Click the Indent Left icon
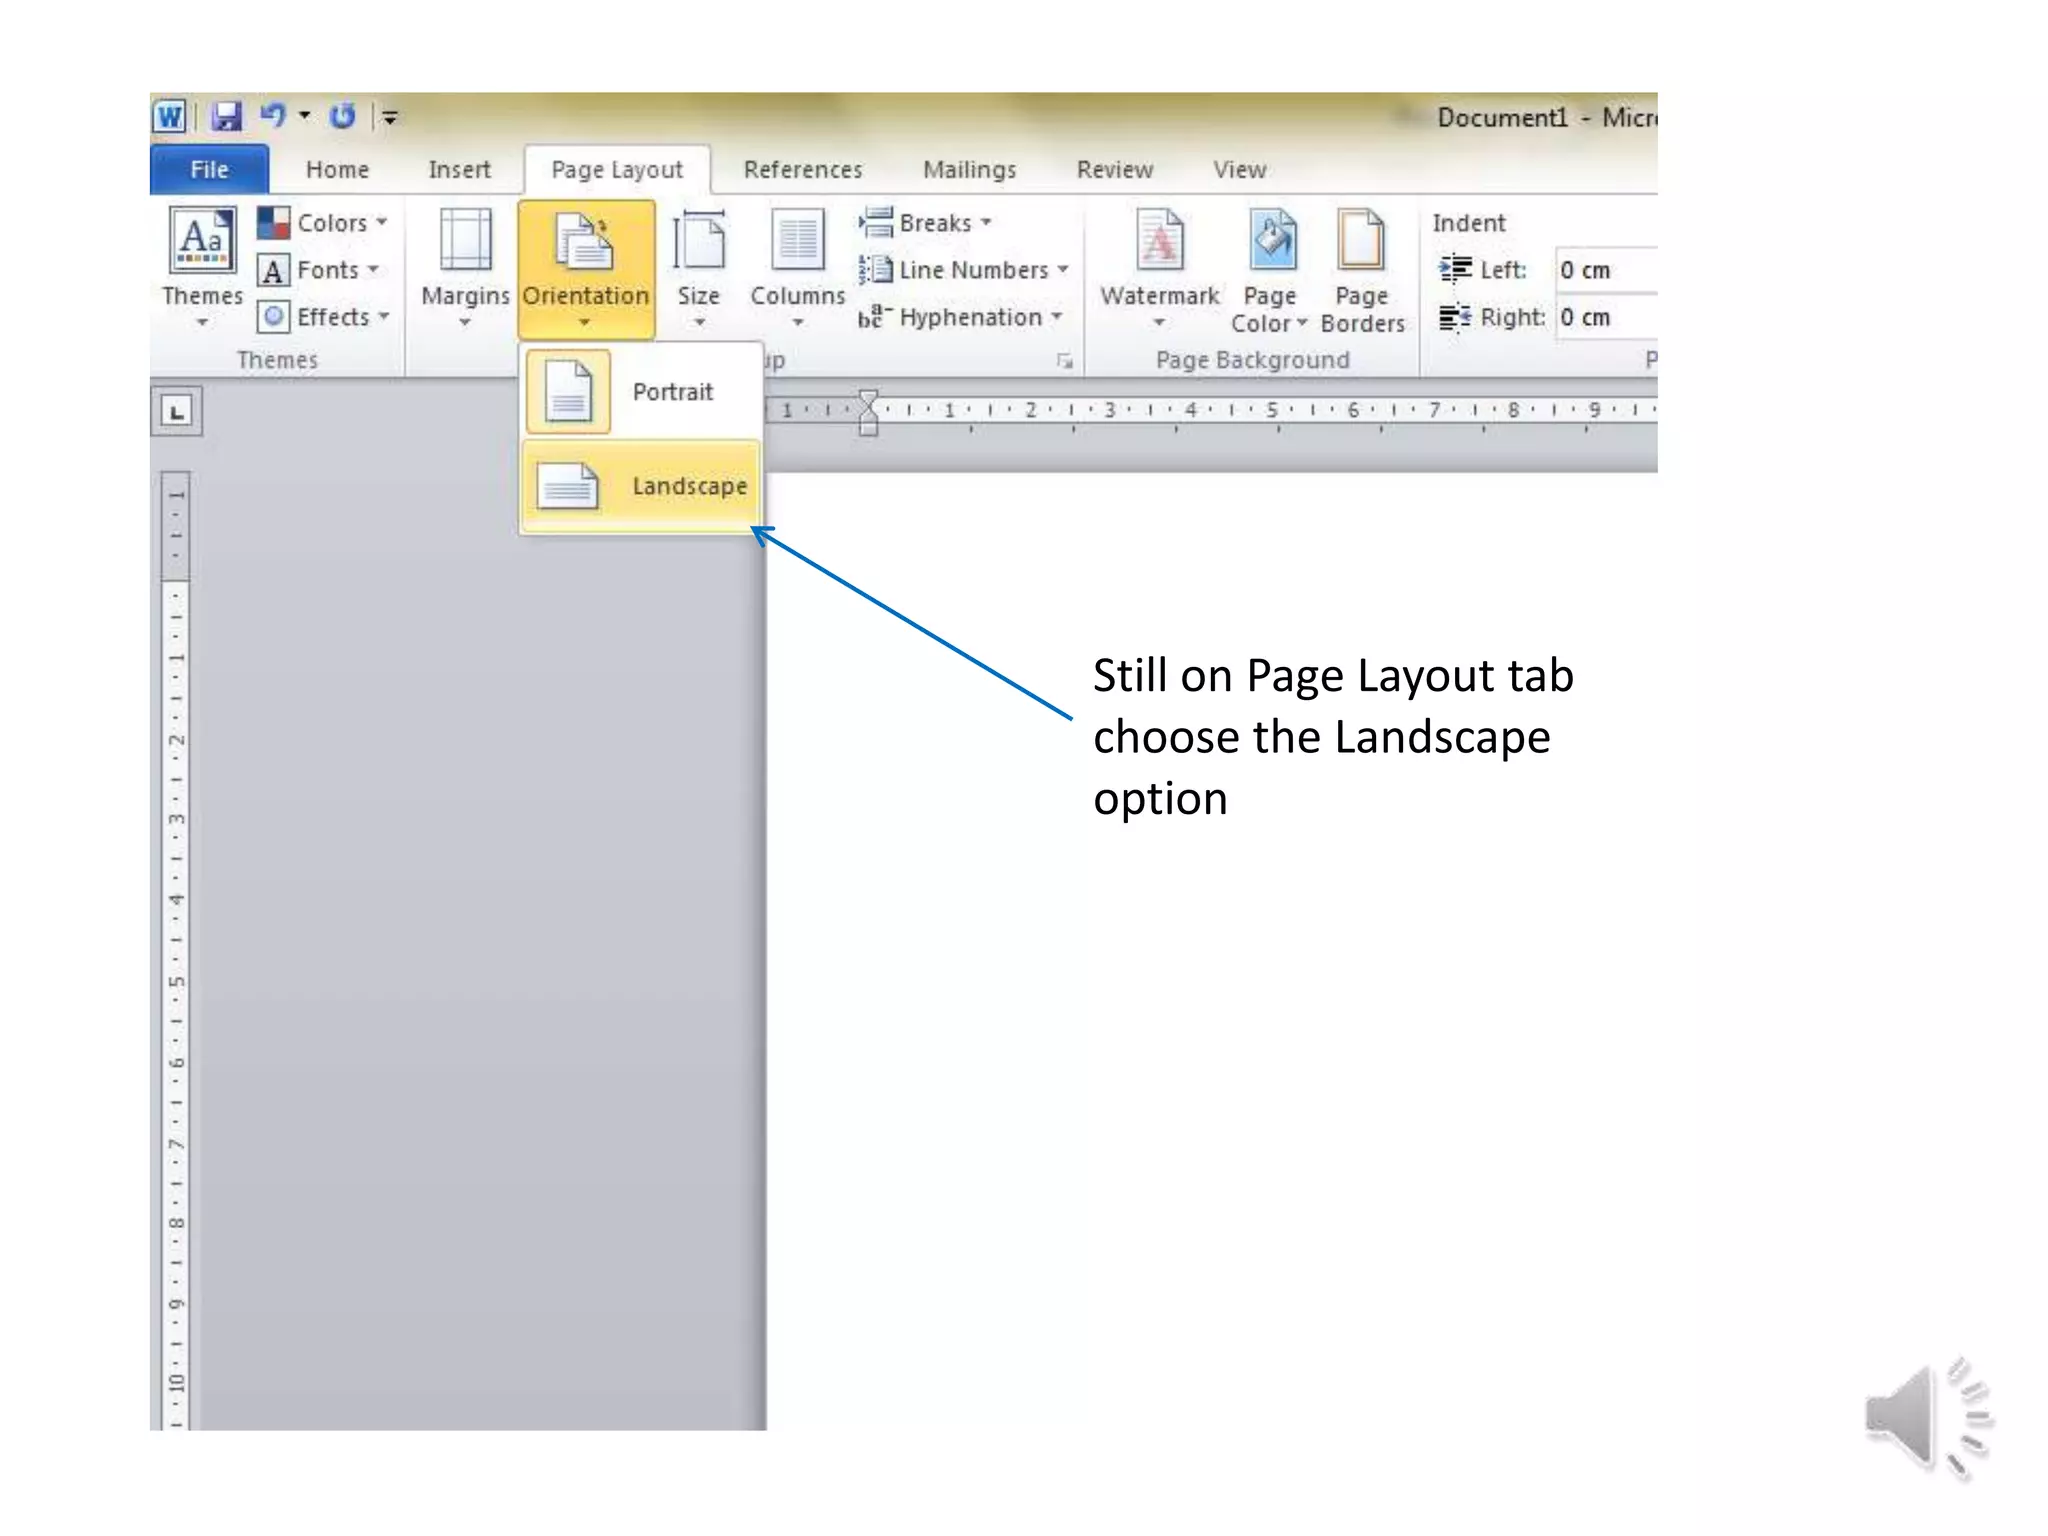Image resolution: width=2048 pixels, height=1536 pixels. [x=1455, y=270]
